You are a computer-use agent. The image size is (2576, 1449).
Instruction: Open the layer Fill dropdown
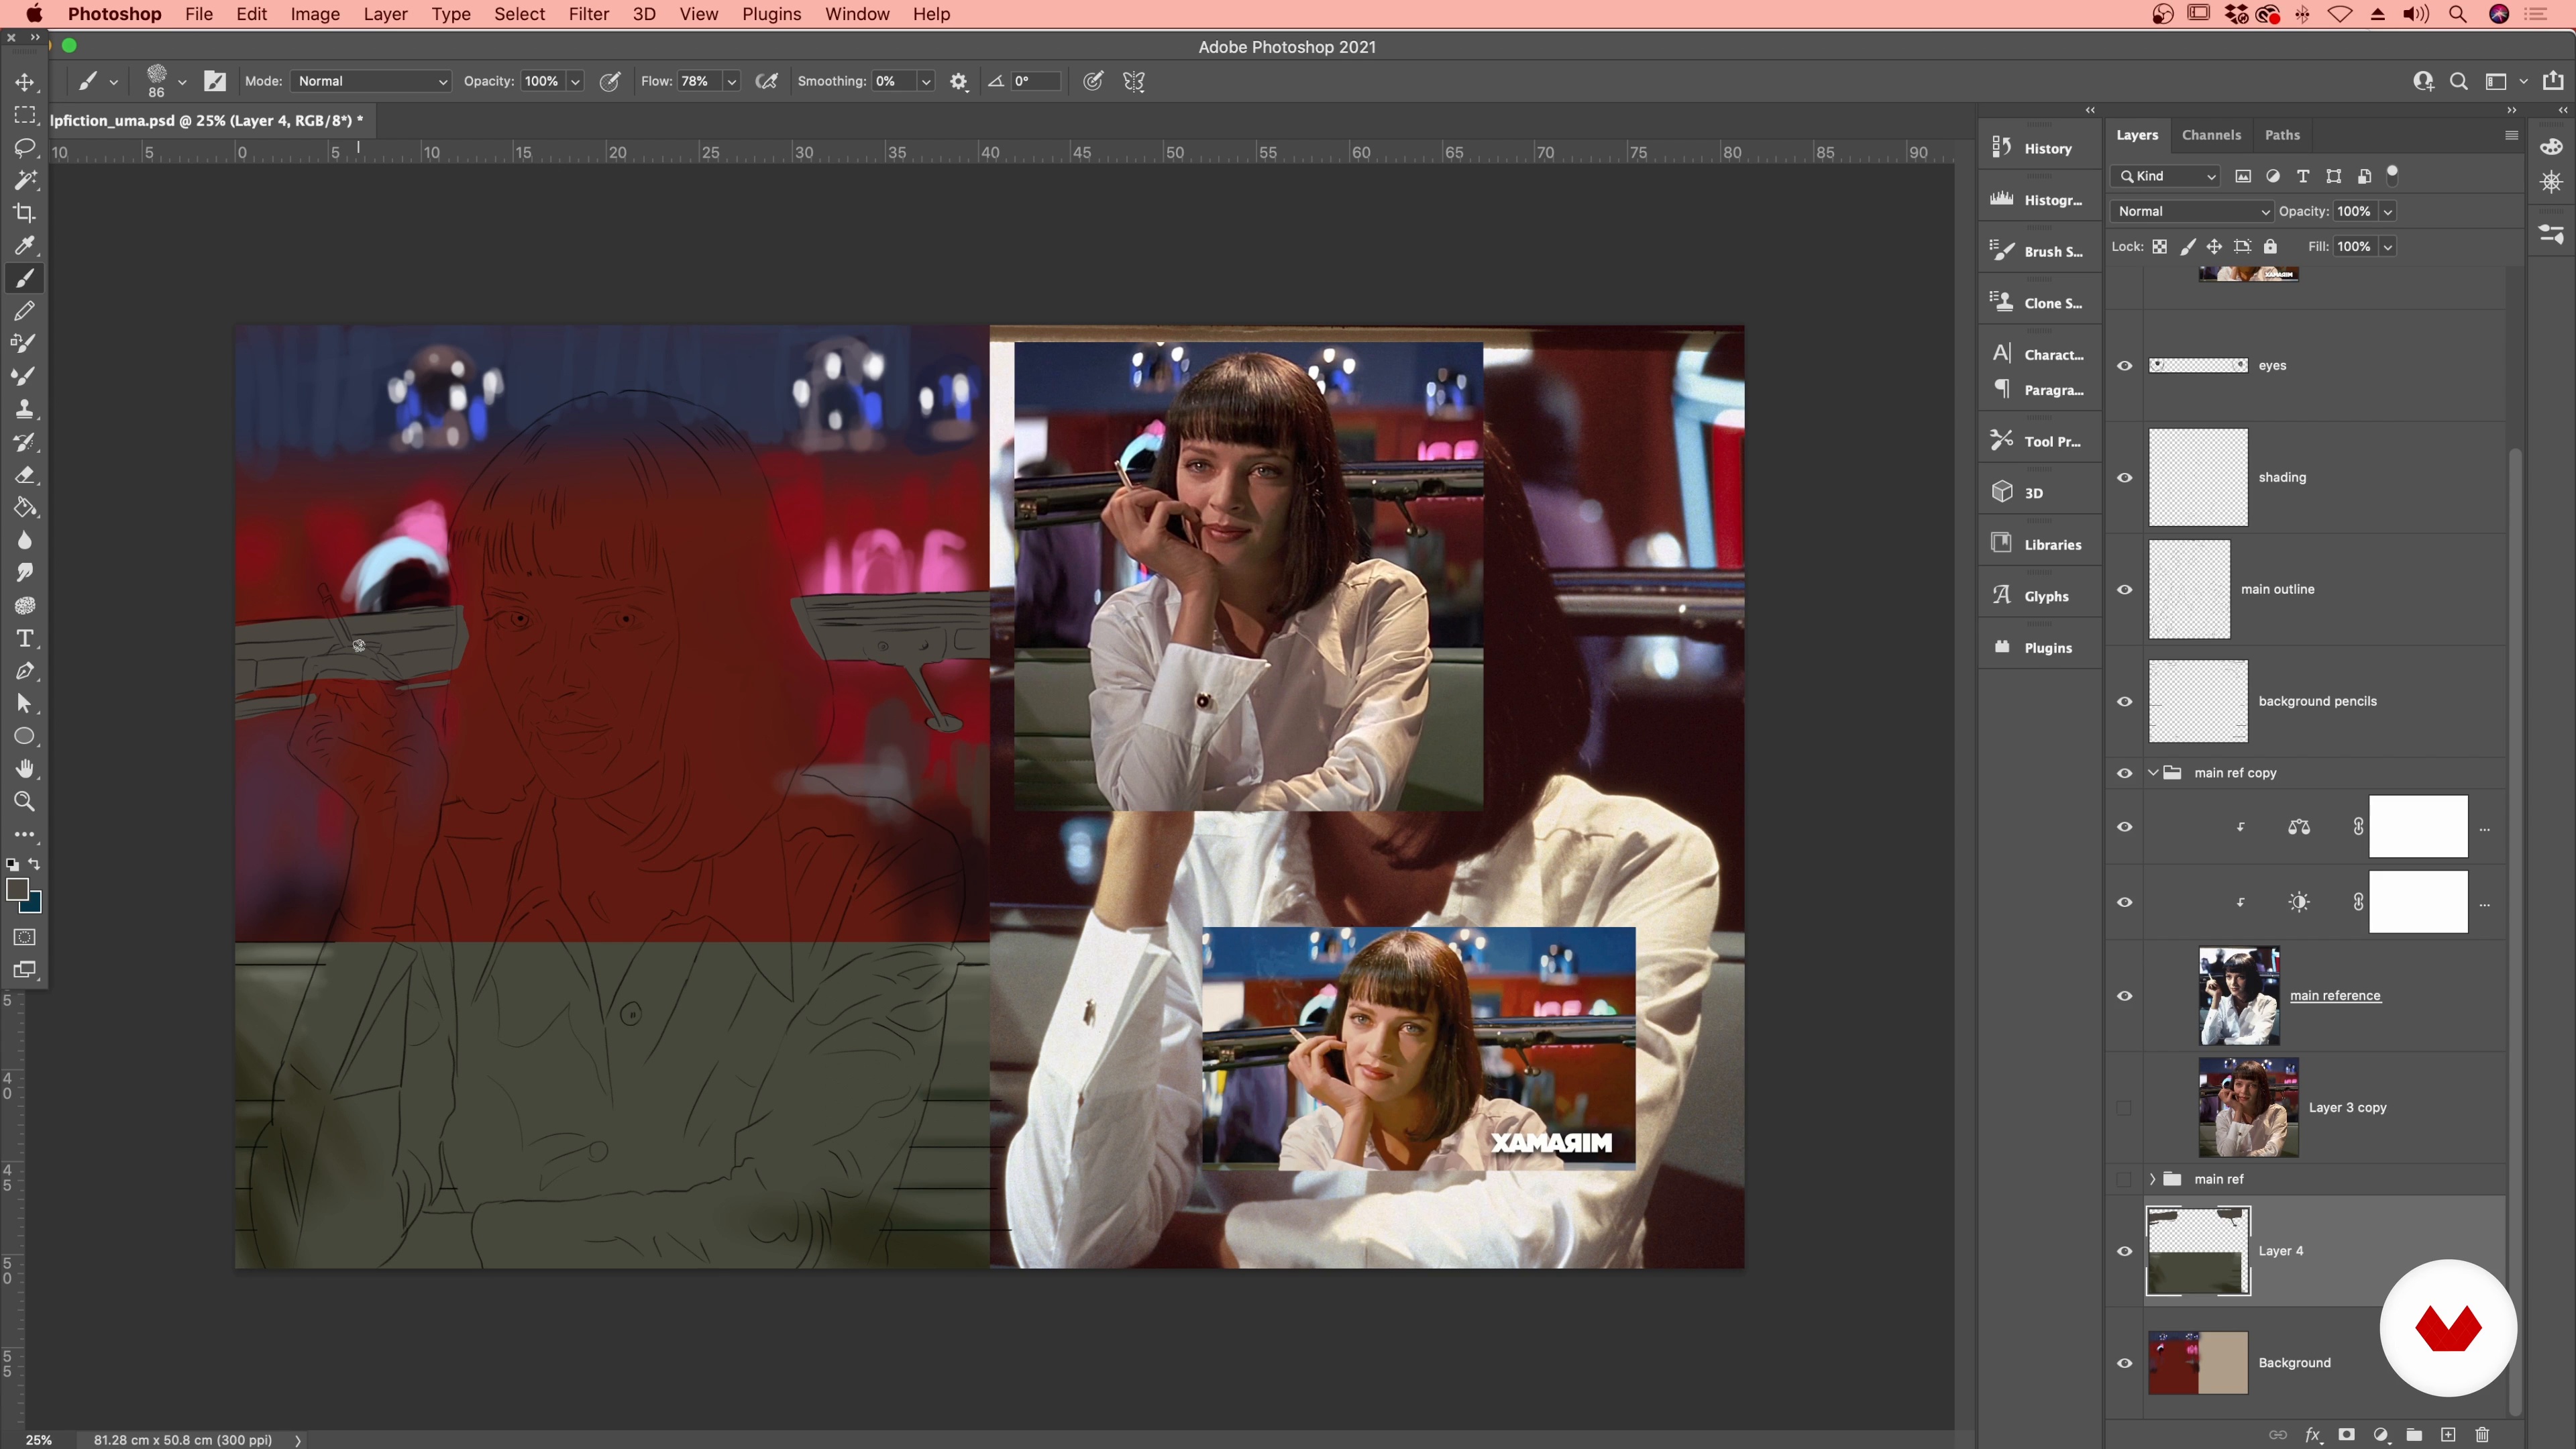tap(2387, 247)
